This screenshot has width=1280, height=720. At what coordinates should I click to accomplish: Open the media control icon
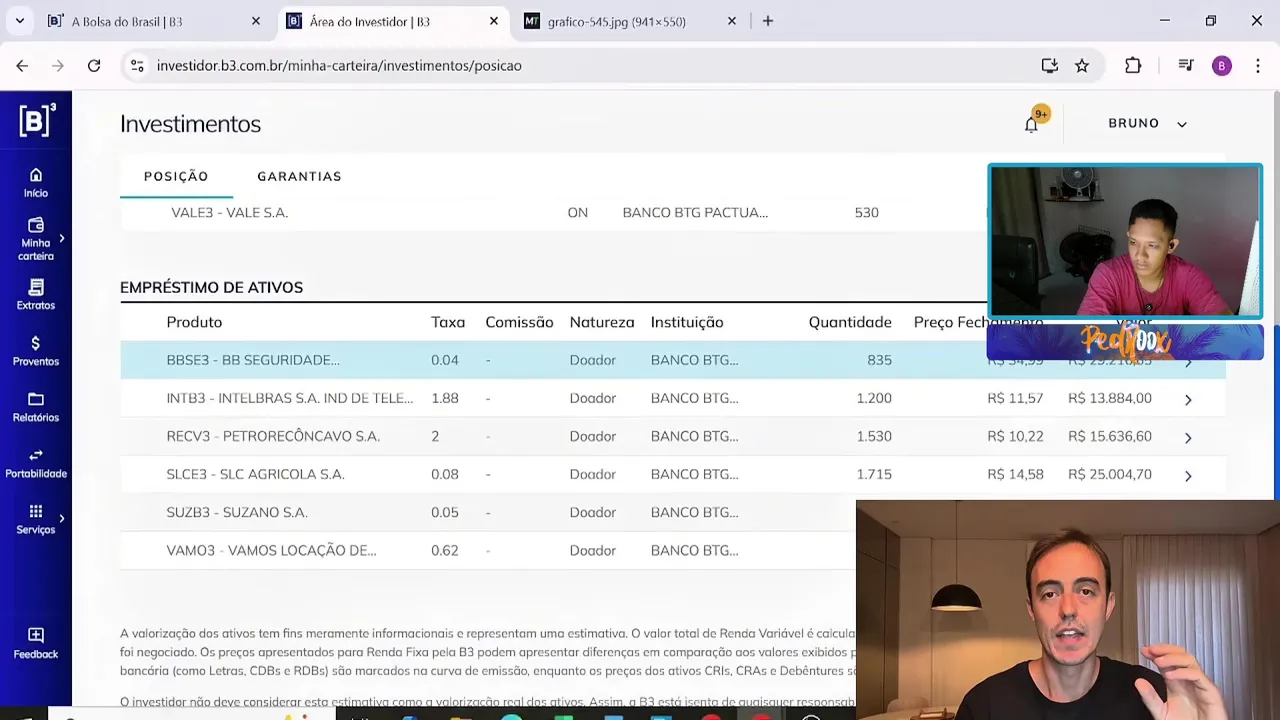pyautogui.click(x=1186, y=66)
